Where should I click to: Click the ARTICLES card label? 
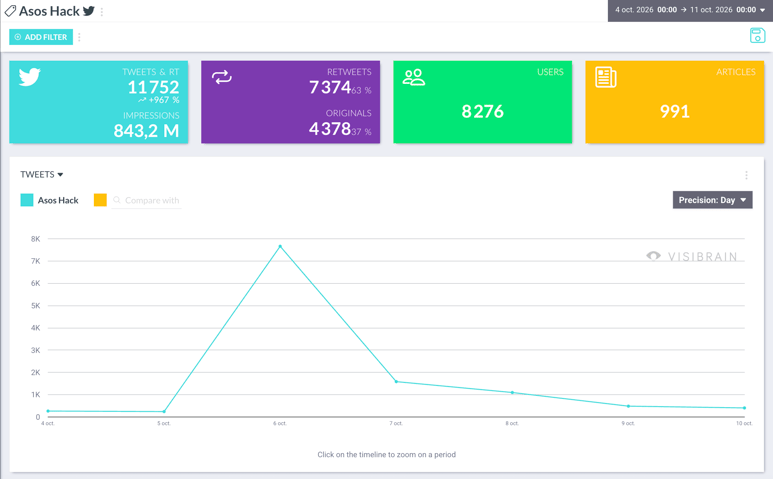[x=736, y=72]
